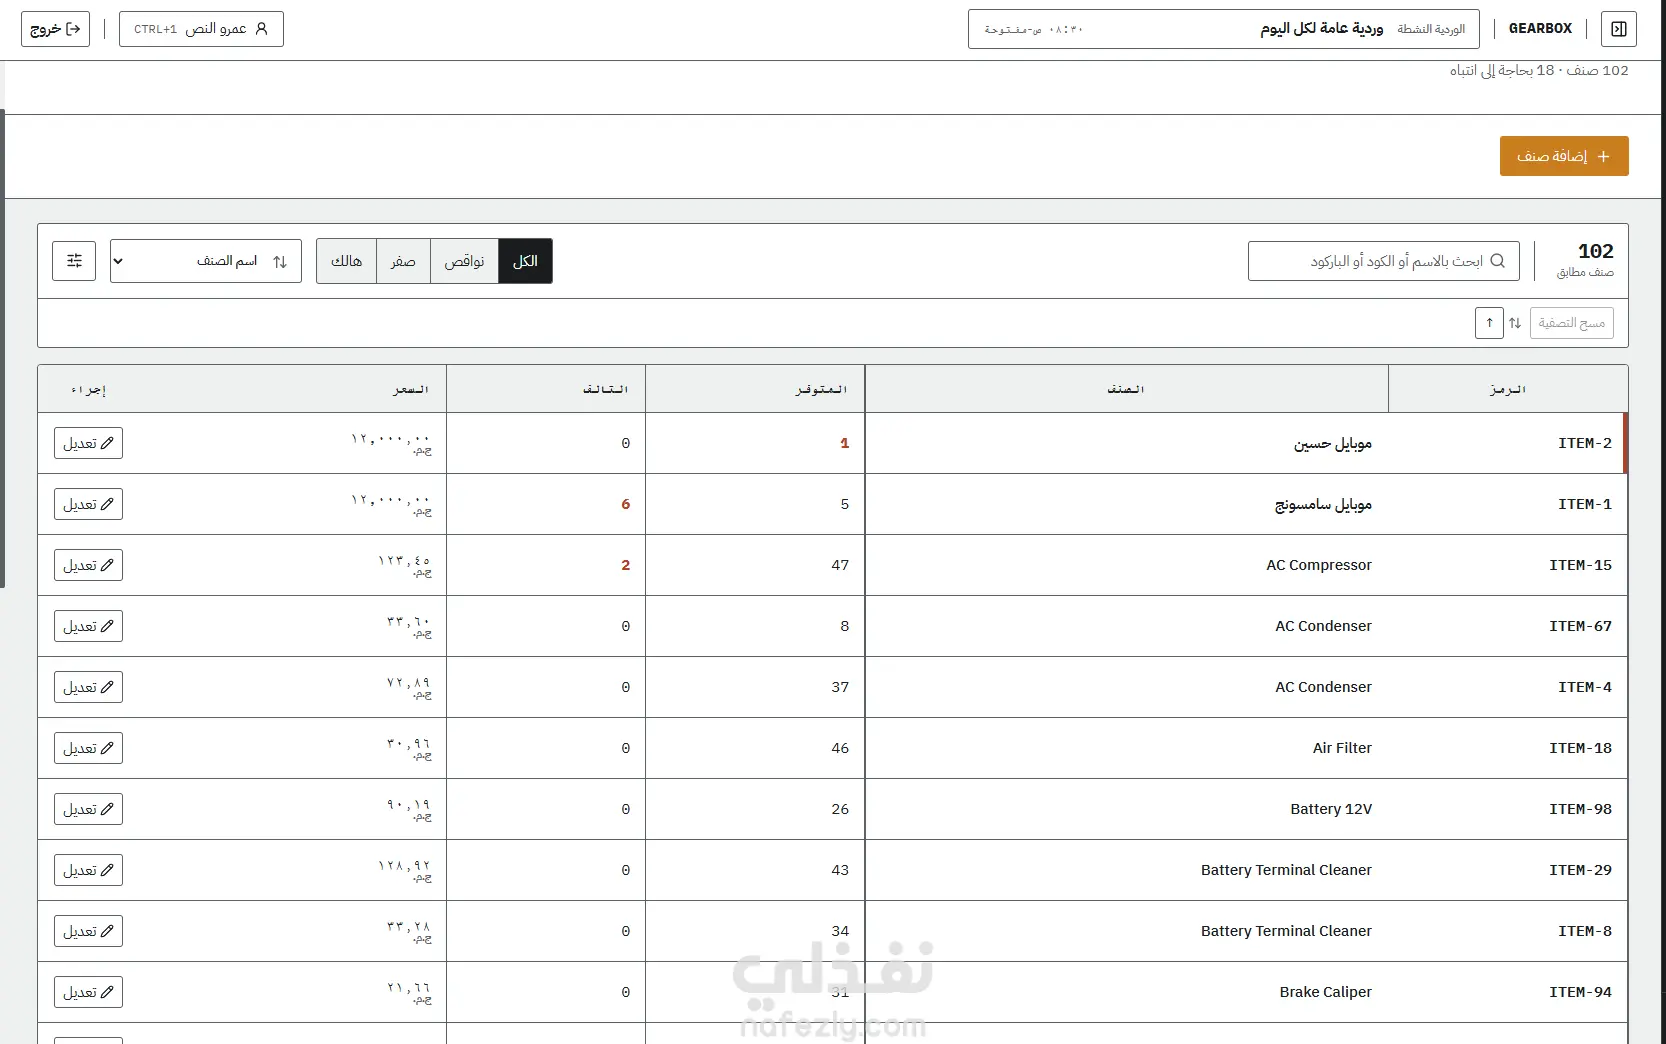This screenshot has height=1044, width=1666.
Task: Click item name Brake Caliper
Action: tap(1326, 992)
